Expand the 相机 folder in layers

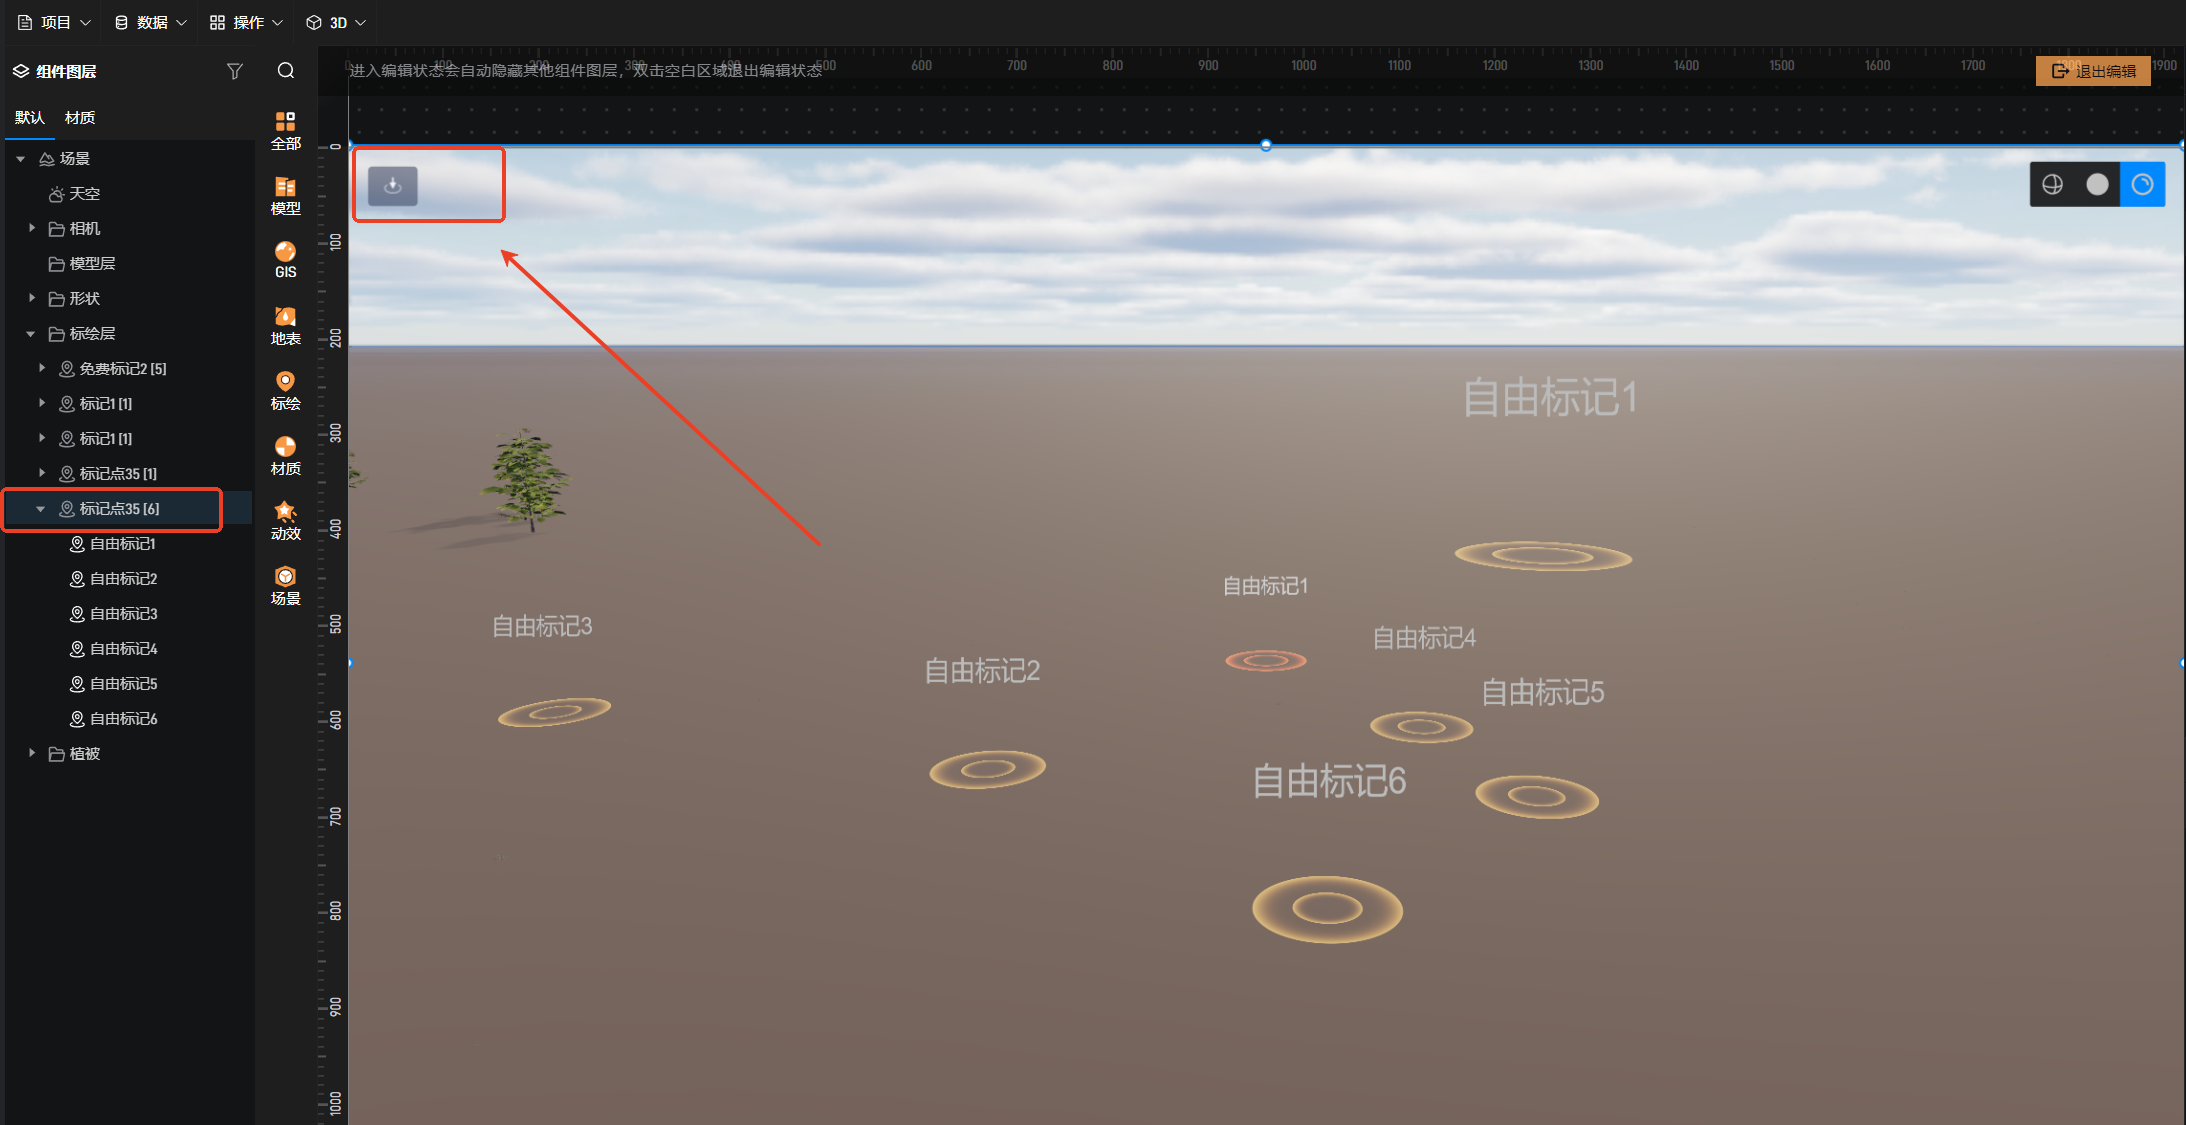point(32,229)
